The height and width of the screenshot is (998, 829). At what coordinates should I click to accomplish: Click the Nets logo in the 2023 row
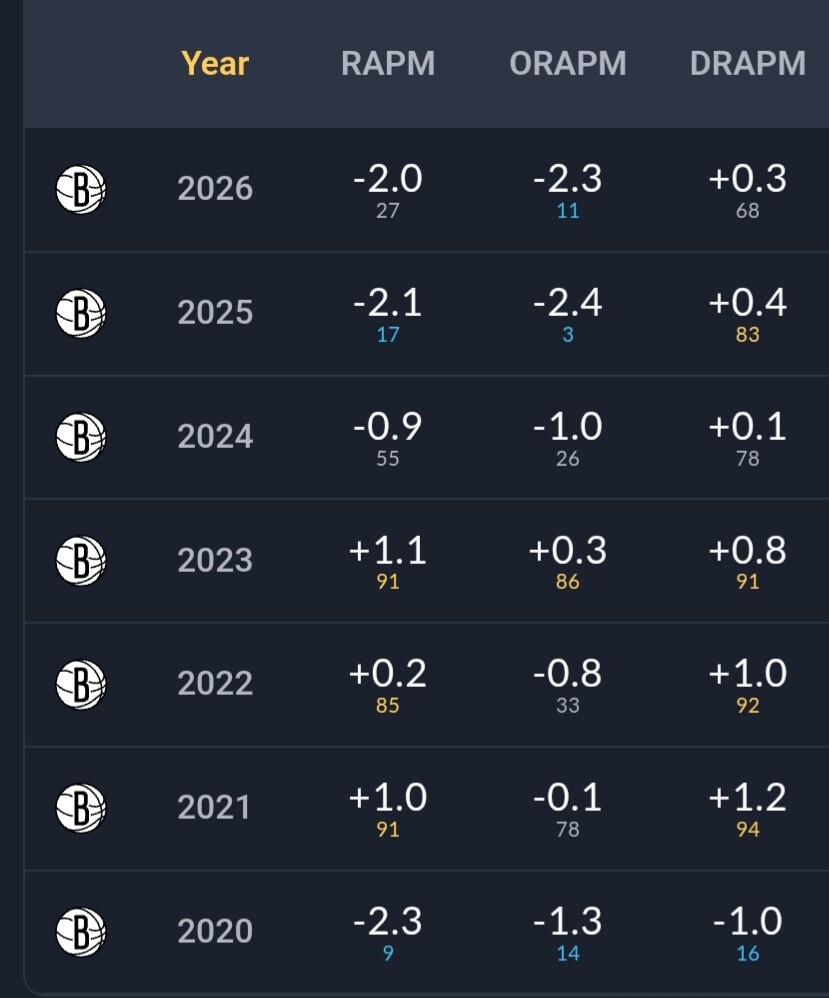pyautogui.click(x=81, y=561)
